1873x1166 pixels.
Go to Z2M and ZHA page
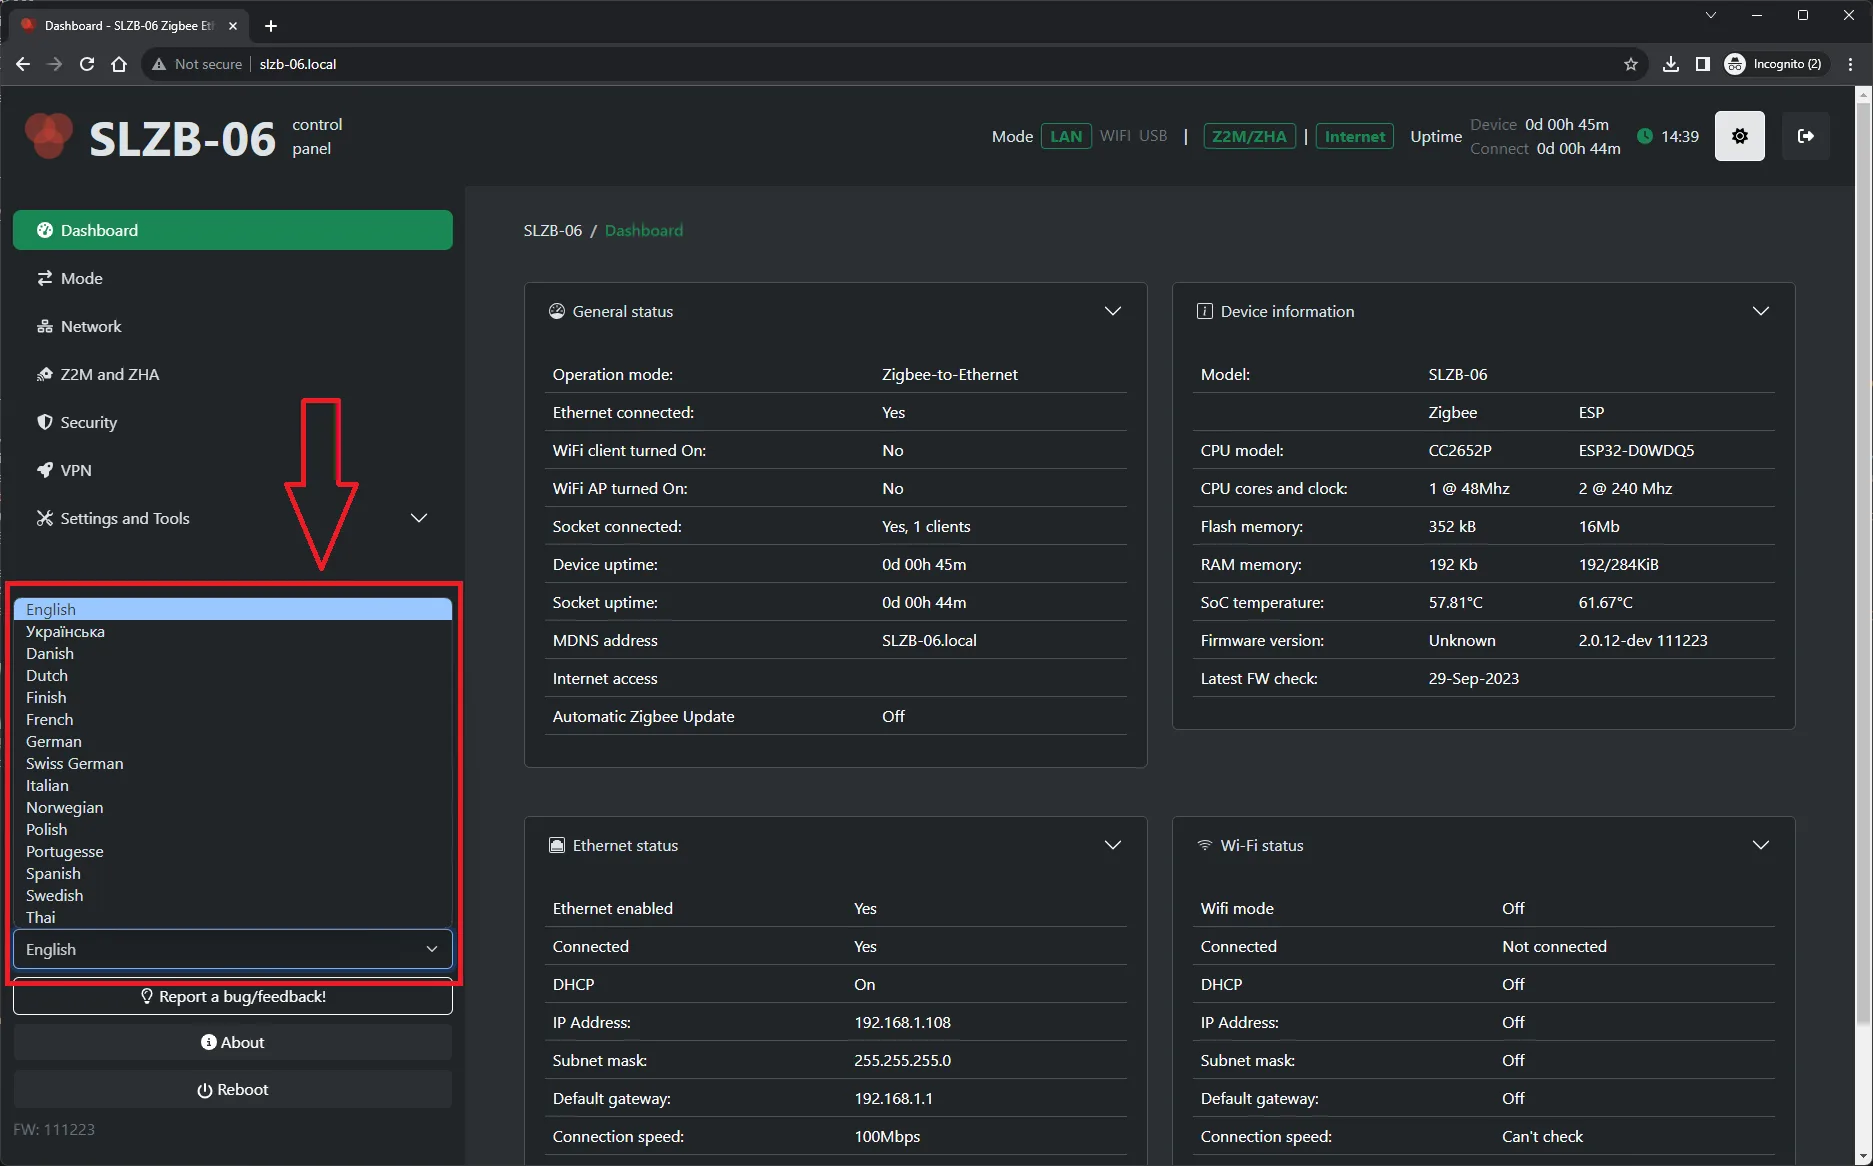pyautogui.click(x=109, y=374)
